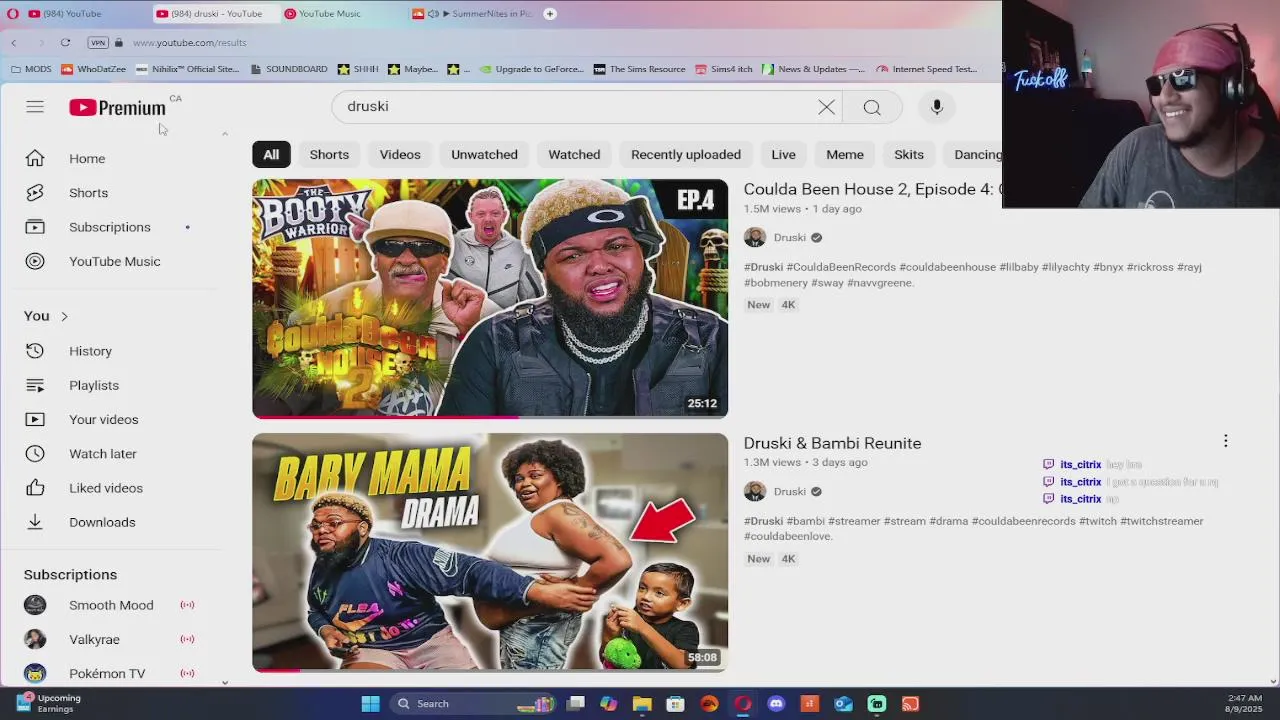Select the Videos filter chip
This screenshot has width=1280, height=720.
click(400, 154)
